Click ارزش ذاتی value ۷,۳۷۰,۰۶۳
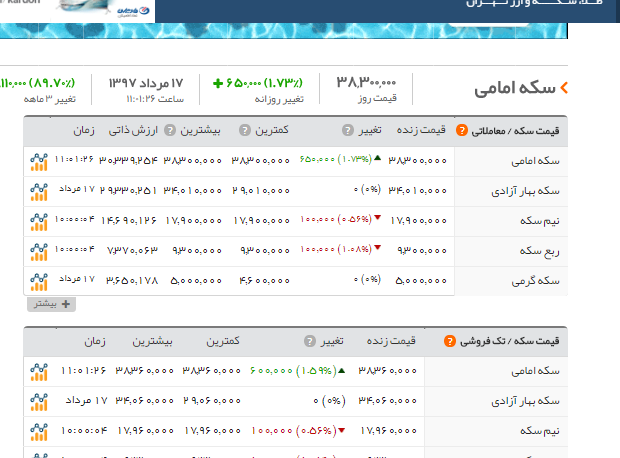Viewport: 620px width, 458px height. pos(132,250)
